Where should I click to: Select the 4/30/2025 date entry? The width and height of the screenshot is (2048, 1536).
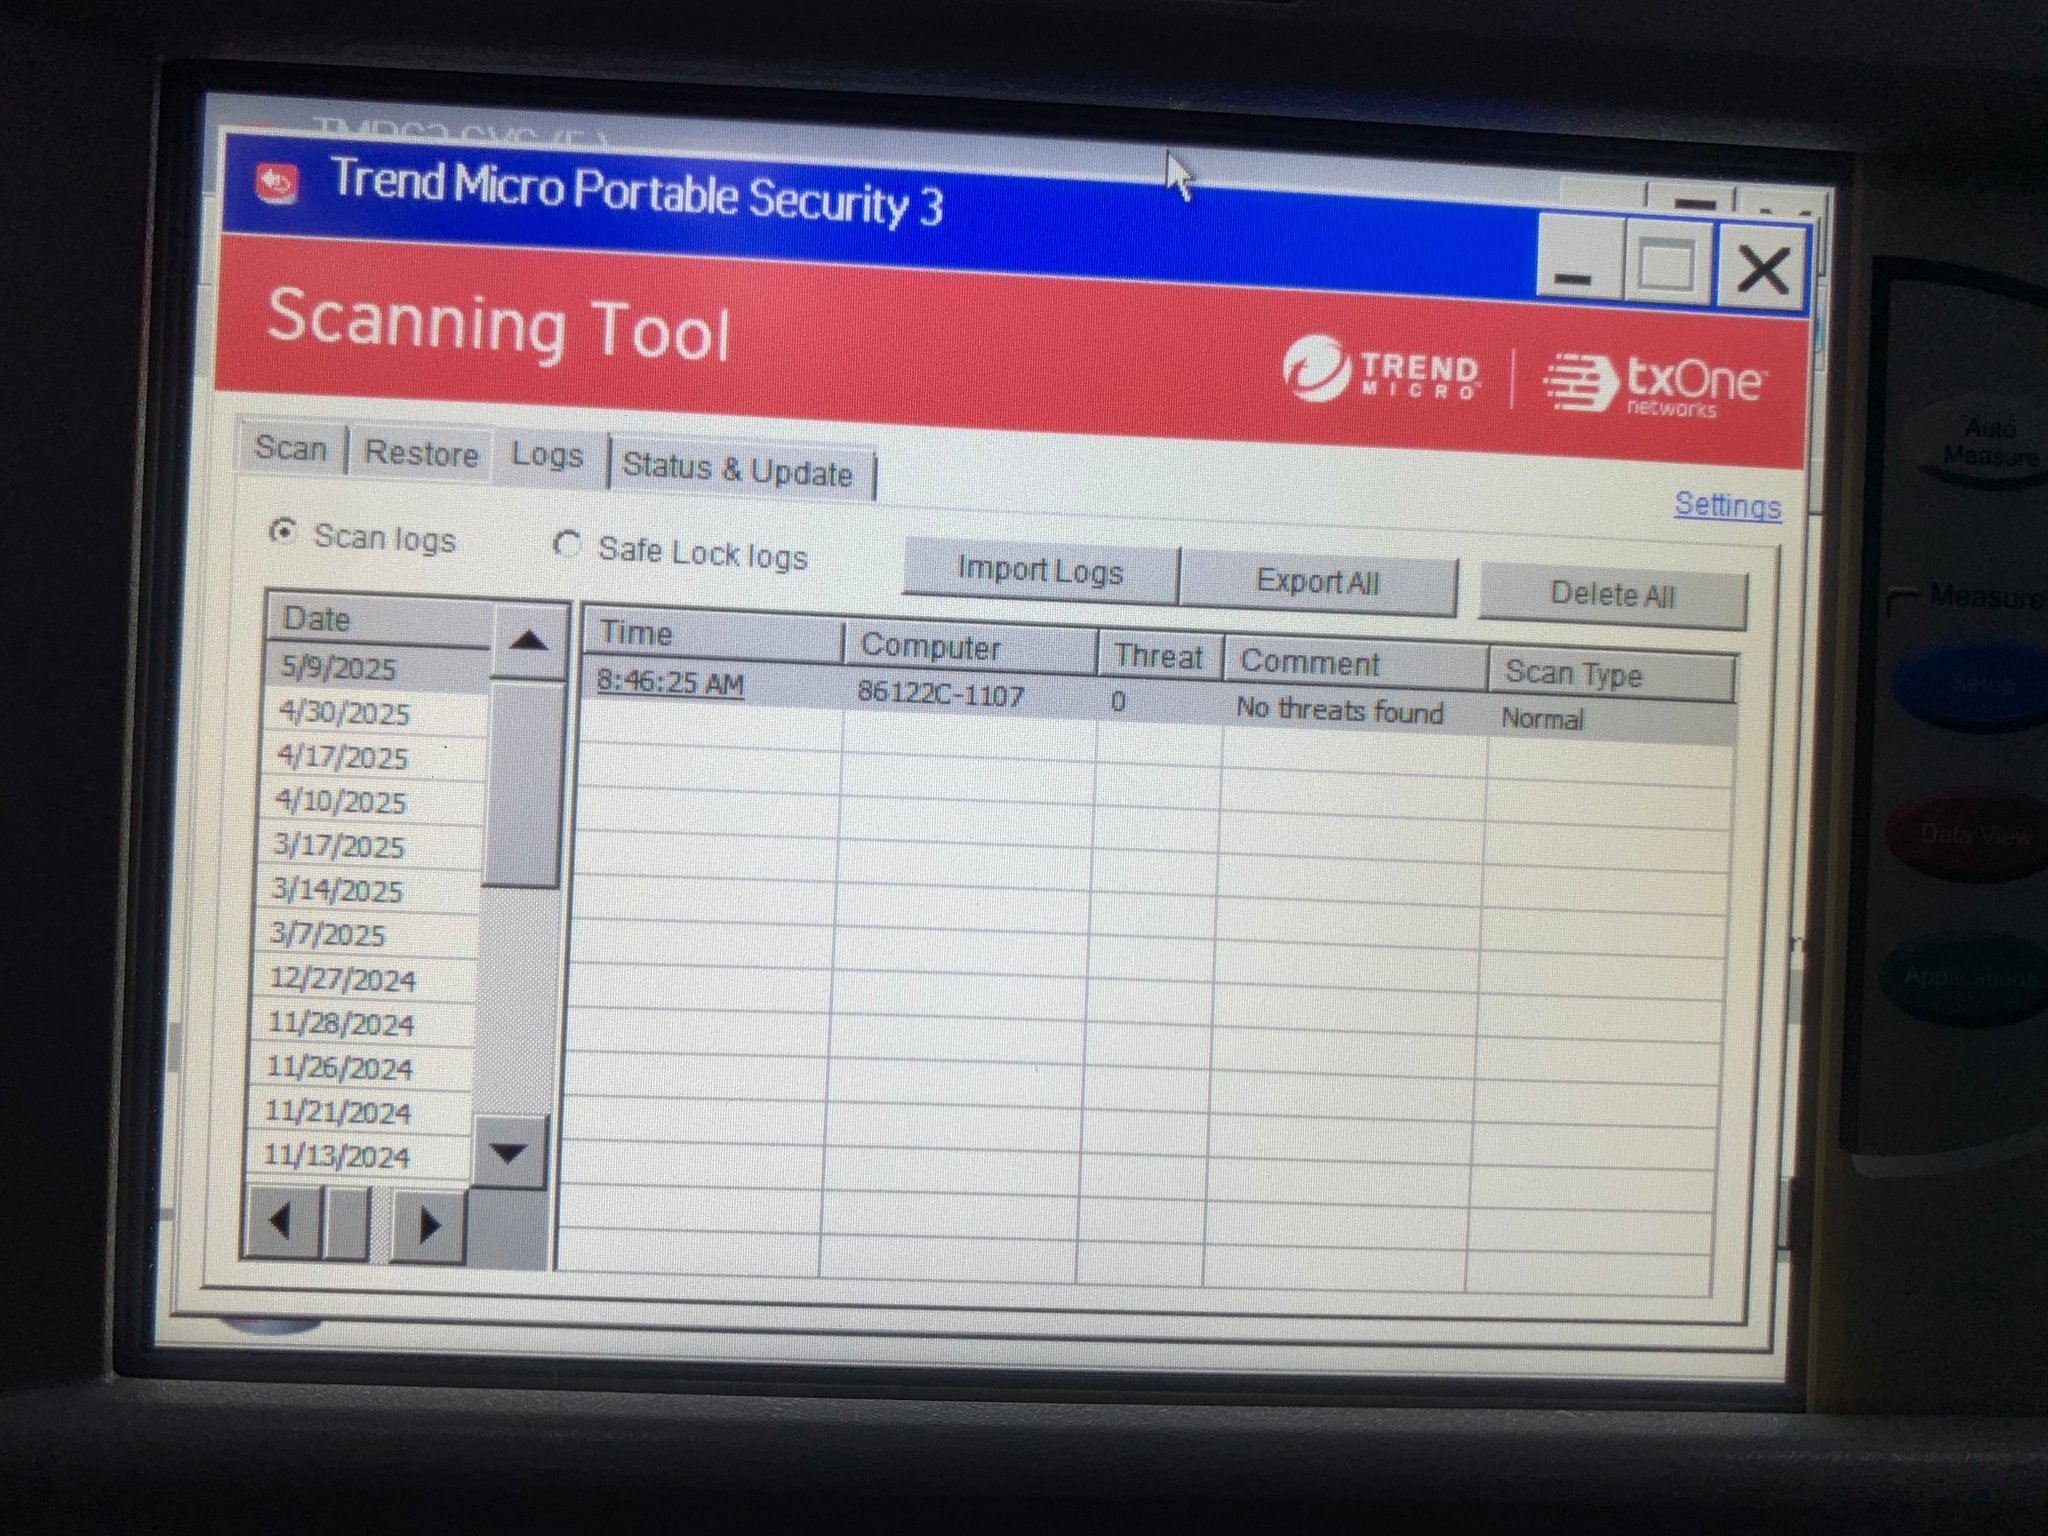click(x=374, y=712)
